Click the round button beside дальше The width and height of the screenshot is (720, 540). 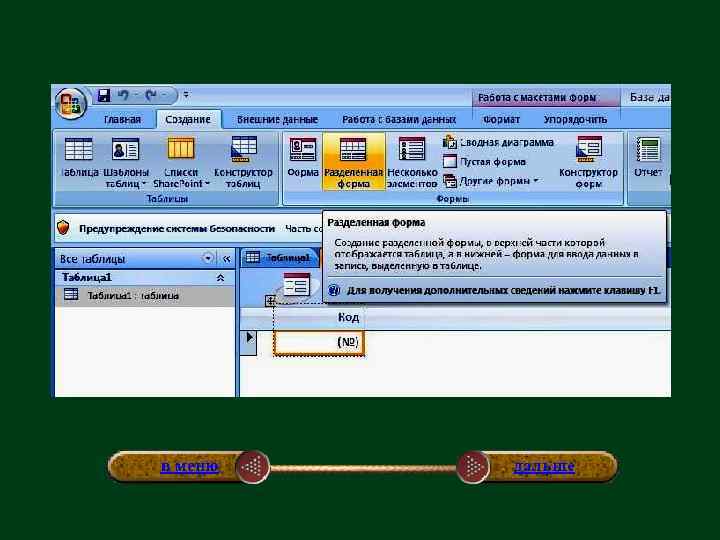pyautogui.click(x=472, y=467)
